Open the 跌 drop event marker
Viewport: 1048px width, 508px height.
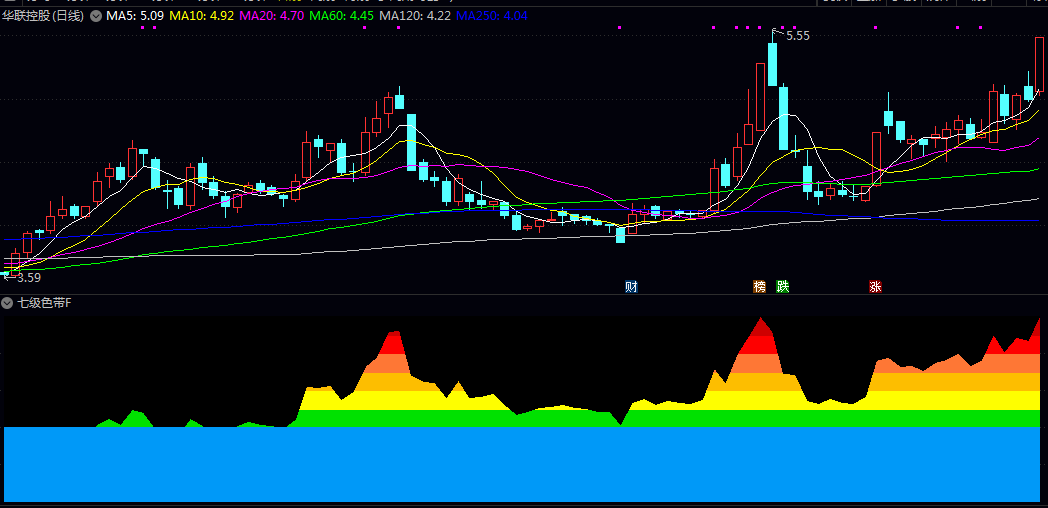point(783,287)
